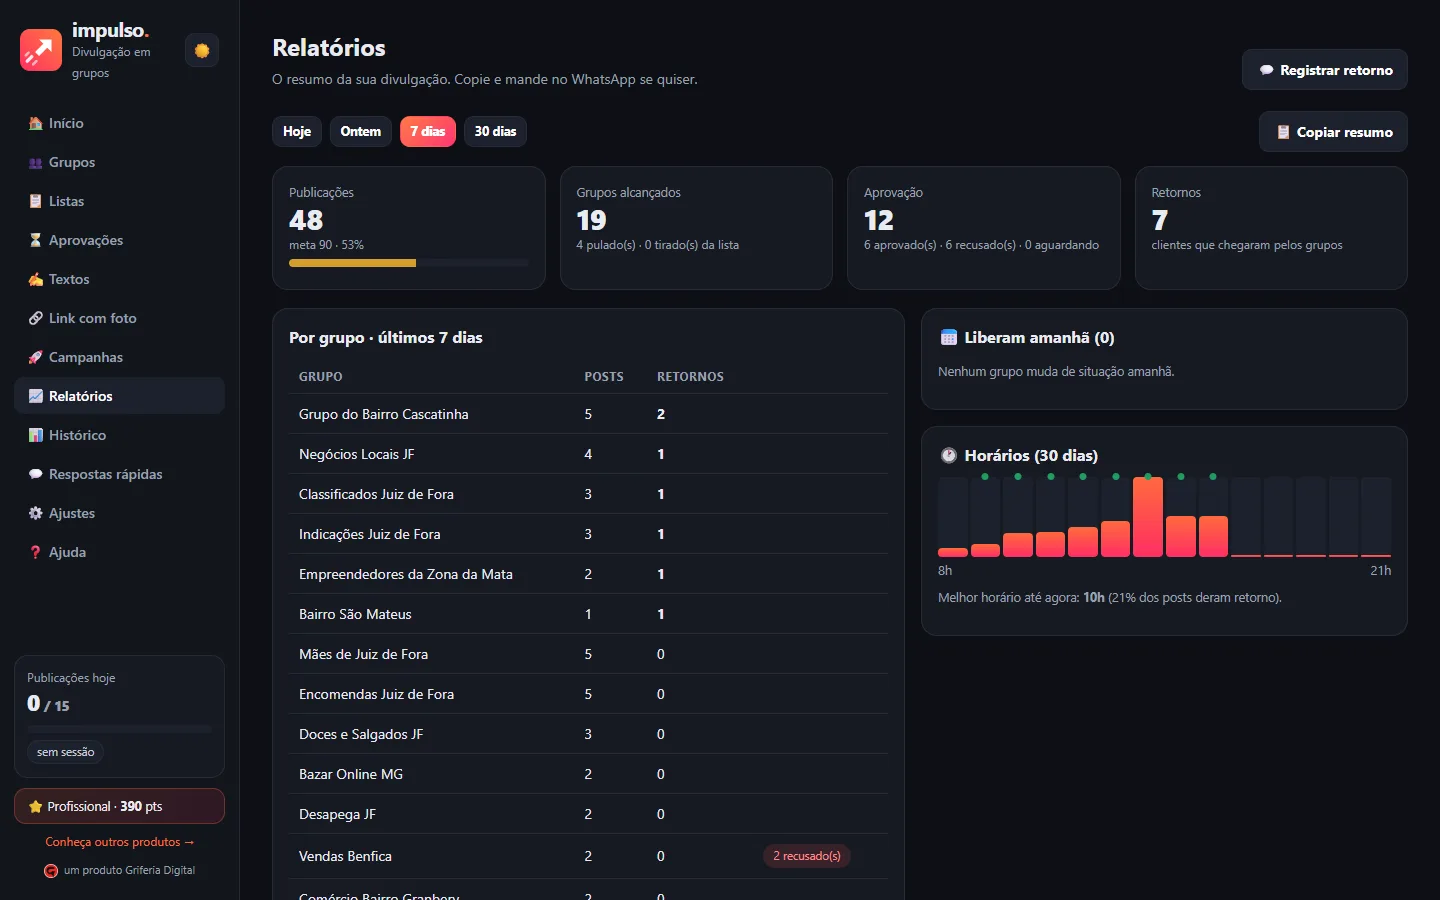Select the 7 dias period filter
1440x900 pixels.
pos(428,132)
